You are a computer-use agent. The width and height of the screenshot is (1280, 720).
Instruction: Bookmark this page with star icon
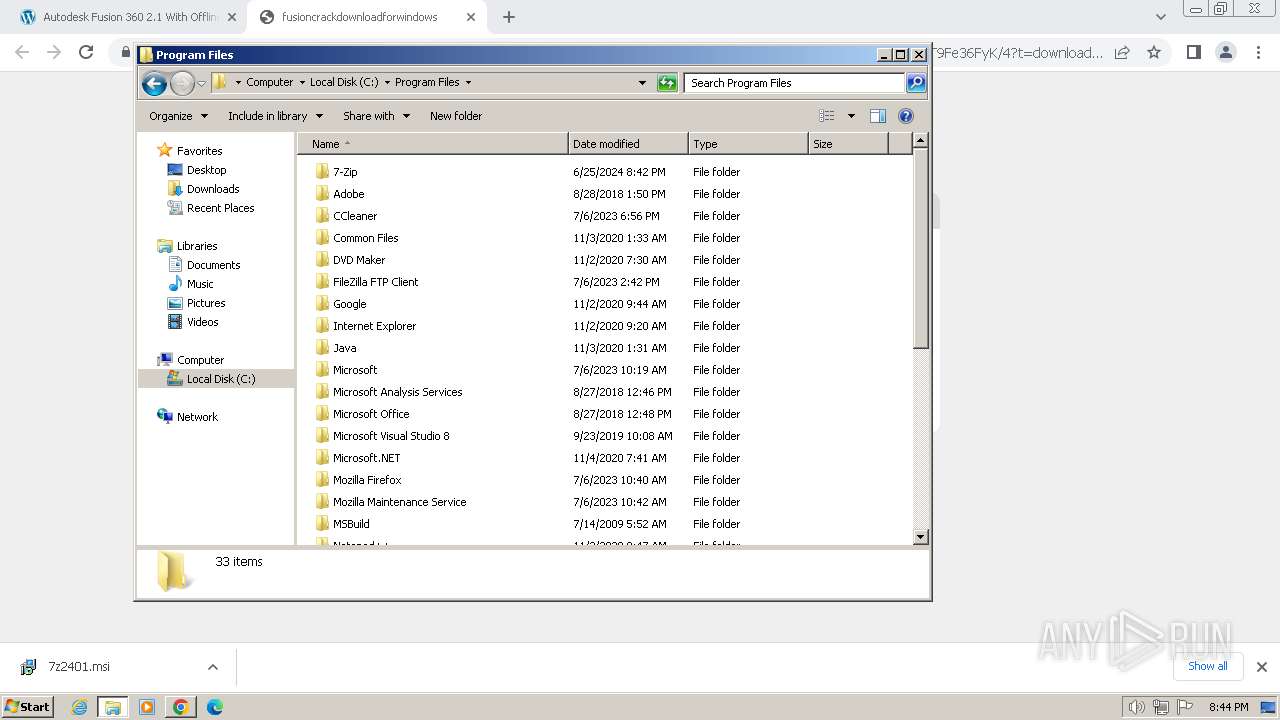pos(1154,52)
